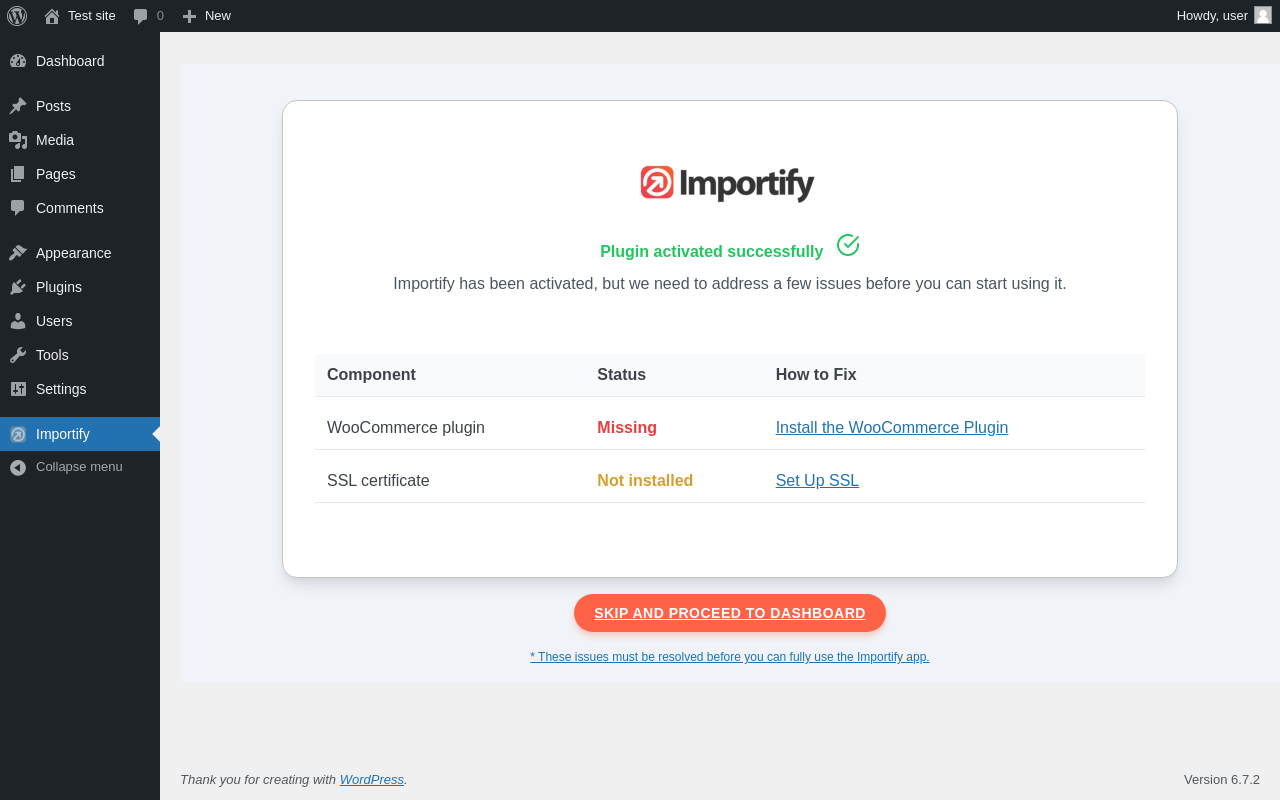Click Howdy, user account text
Image resolution: width=1280 pixels, height=800 pixels.
pos(1212,16)
